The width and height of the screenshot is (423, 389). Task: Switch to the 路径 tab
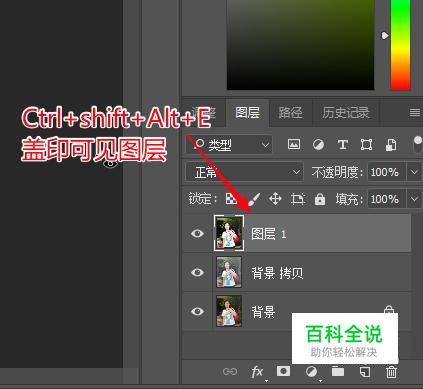click(290, 113)
